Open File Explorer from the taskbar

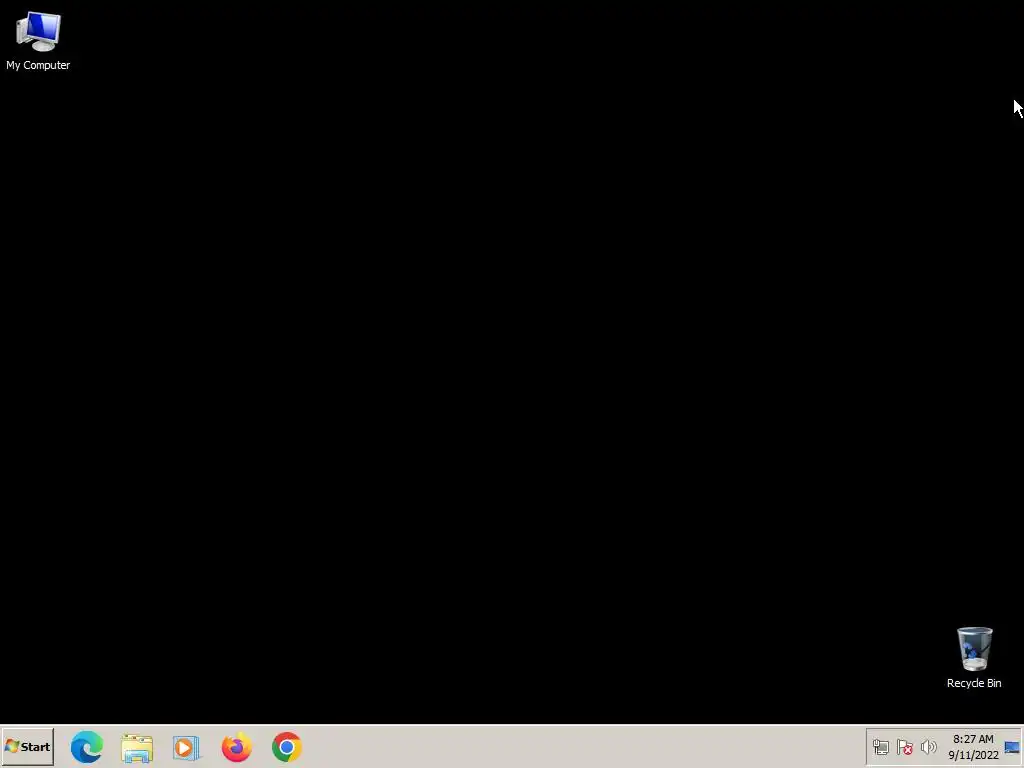click(x=137, y=748)
